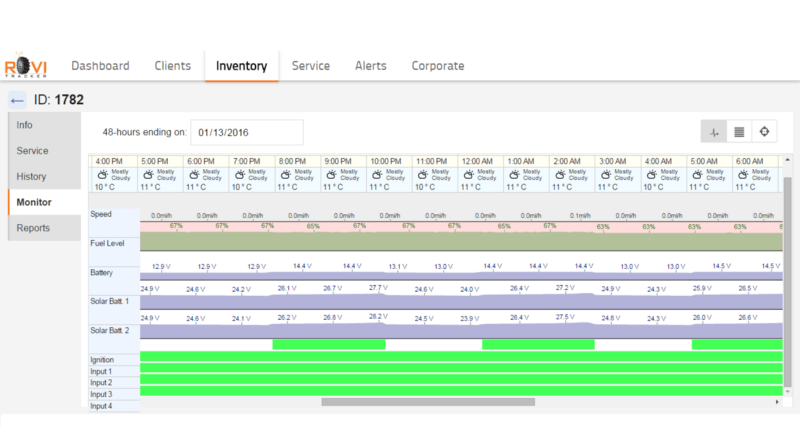Screen dimensions: 800x426
Task: Click the Input 1 row label
Action: [x=101, y=371]
